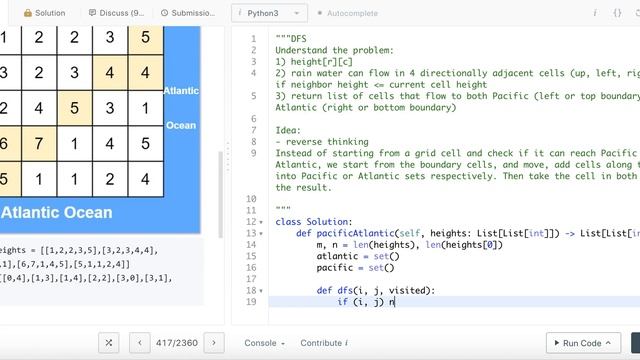The width and height of the screenshot is (640, 360).
Task: Click the chat icon on Discuss tab
Action: click(92, 13)
